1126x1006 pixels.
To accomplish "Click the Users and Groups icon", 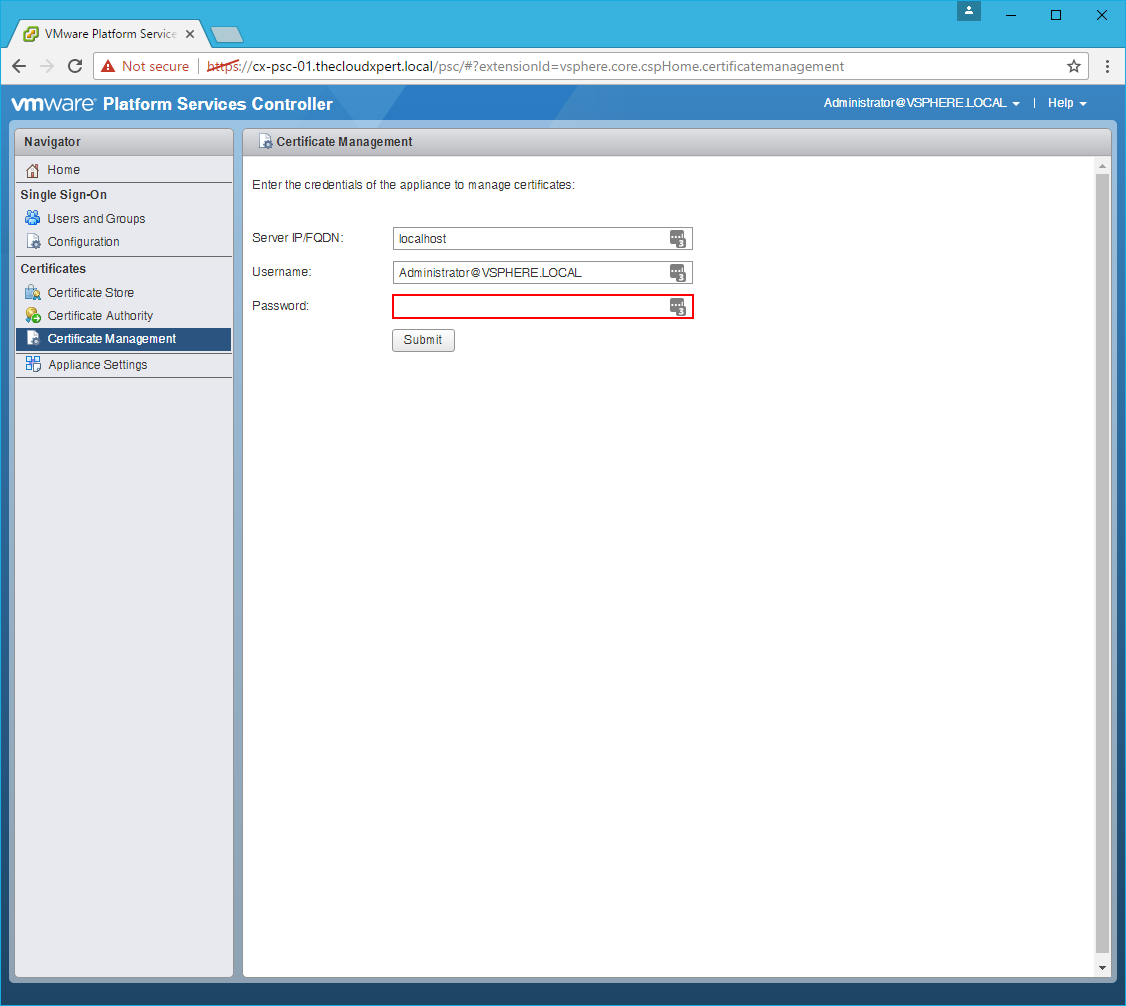I will click(33, 218).
